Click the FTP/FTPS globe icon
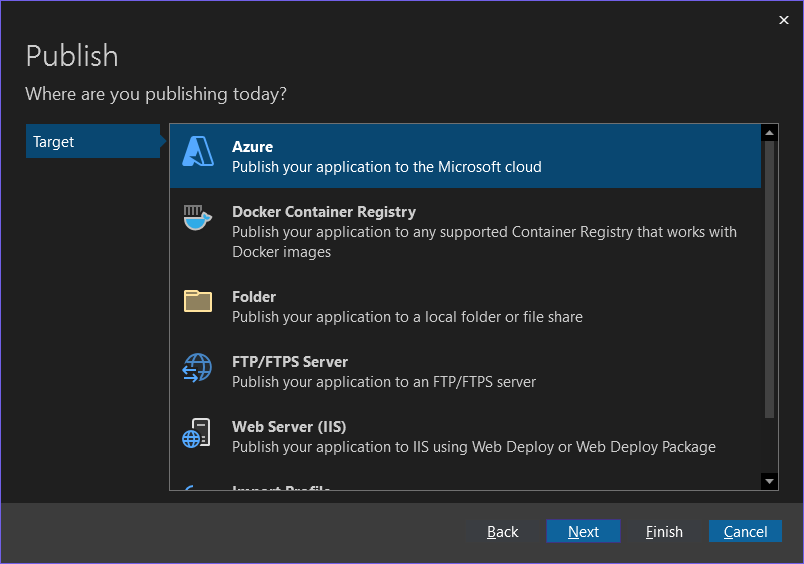Viewport: 804px width, 564px height. [x=197, y=368]
